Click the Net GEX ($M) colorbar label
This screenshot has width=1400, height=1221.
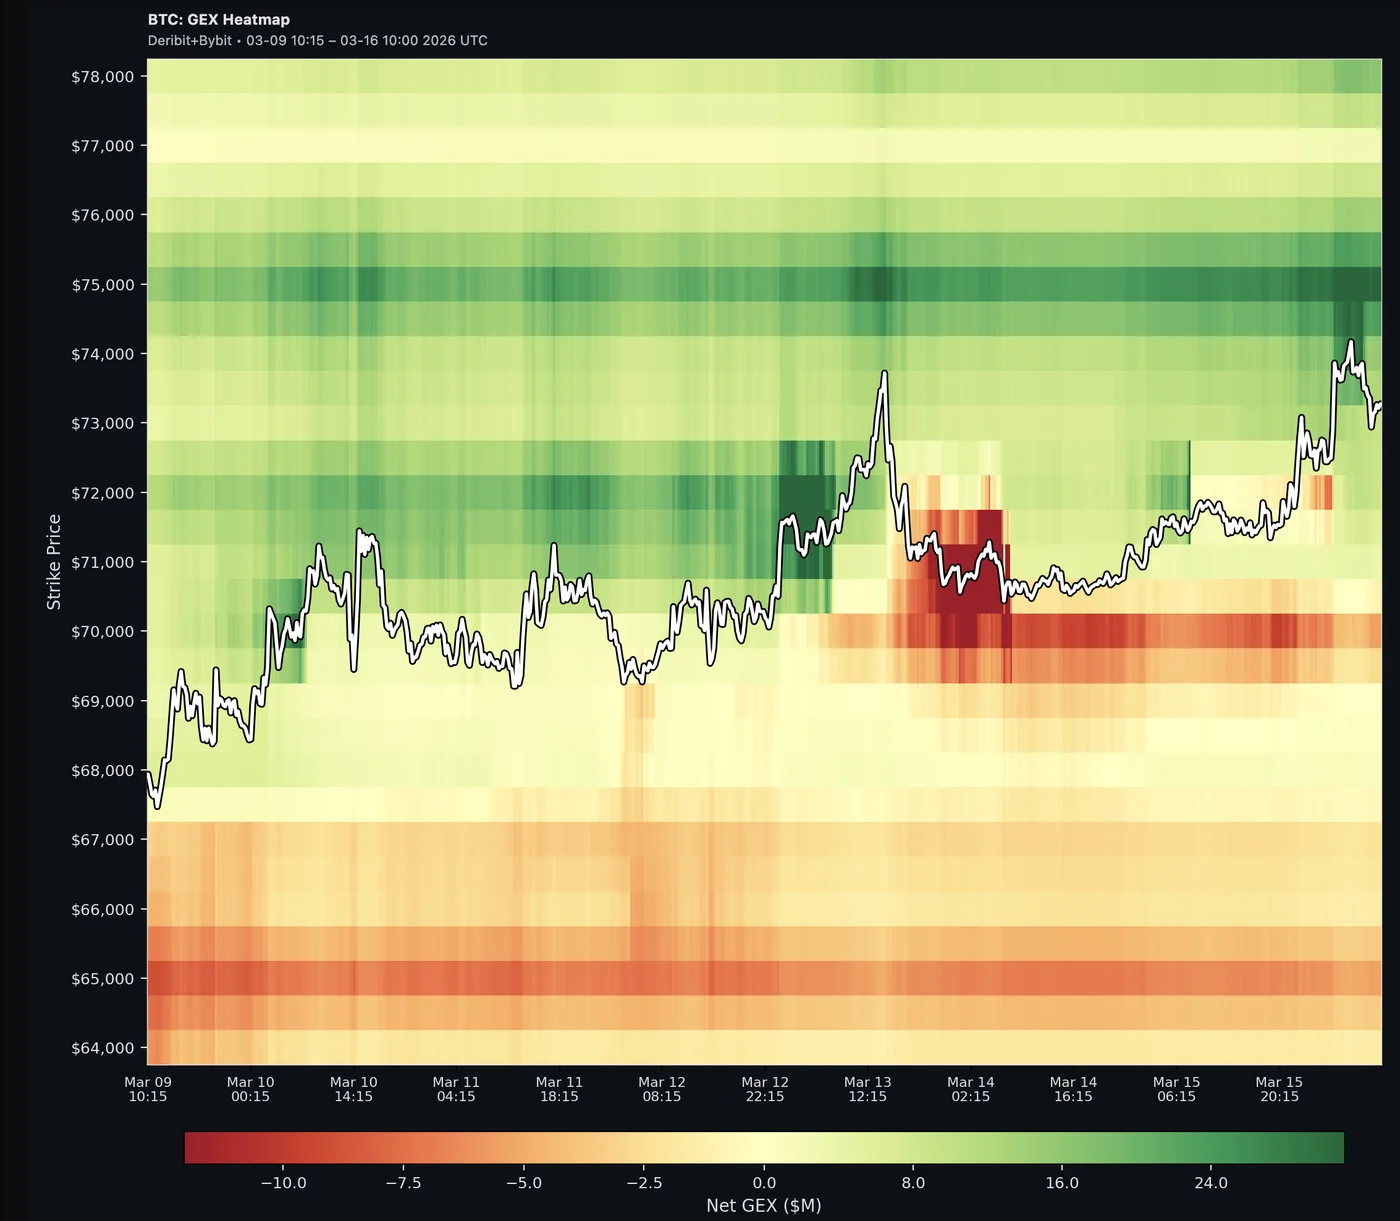pyautogui.click(x=763, y=1205)
